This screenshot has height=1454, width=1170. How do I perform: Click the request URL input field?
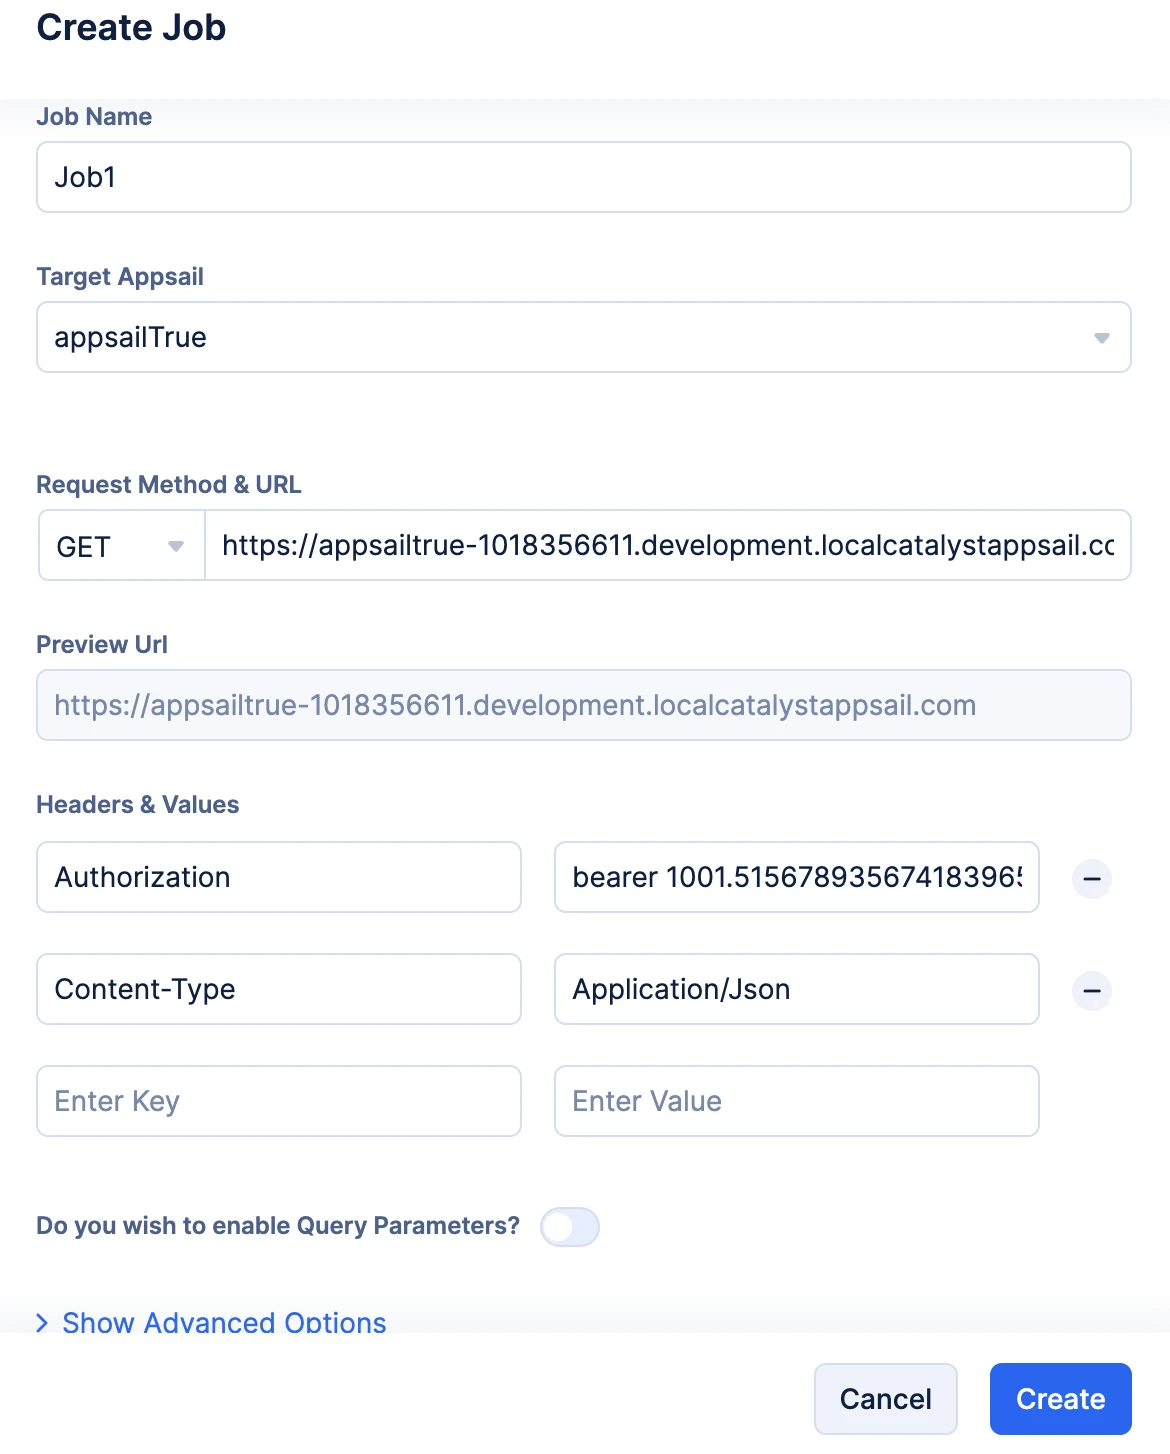(x=667, y=546)
